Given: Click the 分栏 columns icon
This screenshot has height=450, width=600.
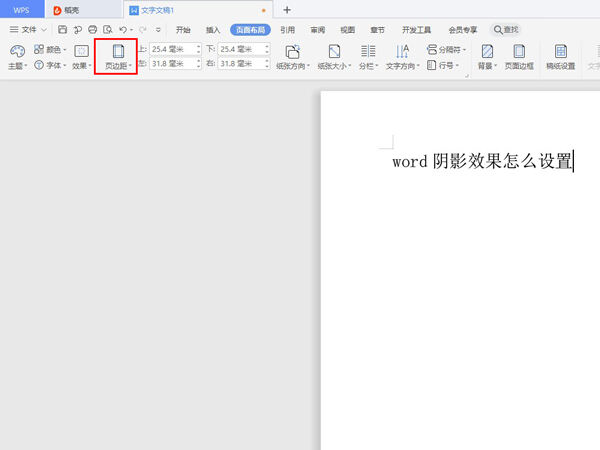Looking at the screenshot, I should [368, 51].
